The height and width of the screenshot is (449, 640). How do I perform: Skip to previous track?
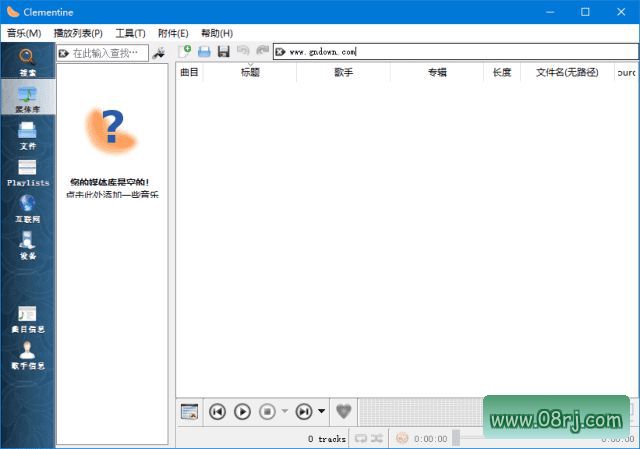[217, 411]
